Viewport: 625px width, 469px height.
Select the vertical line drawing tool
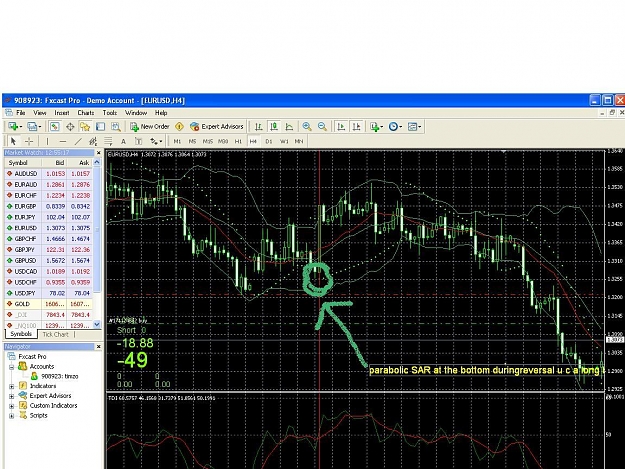coord(47,141)
